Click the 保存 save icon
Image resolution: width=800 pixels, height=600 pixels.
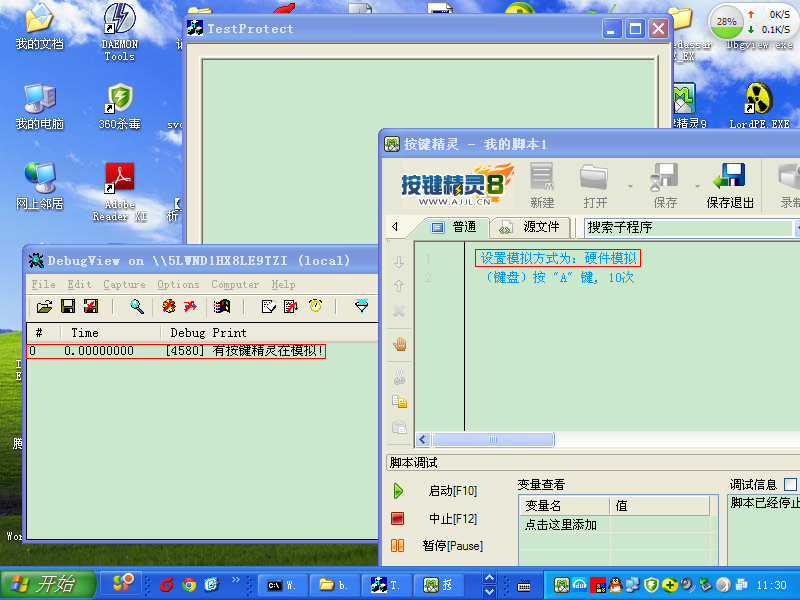tap(664, 186)
